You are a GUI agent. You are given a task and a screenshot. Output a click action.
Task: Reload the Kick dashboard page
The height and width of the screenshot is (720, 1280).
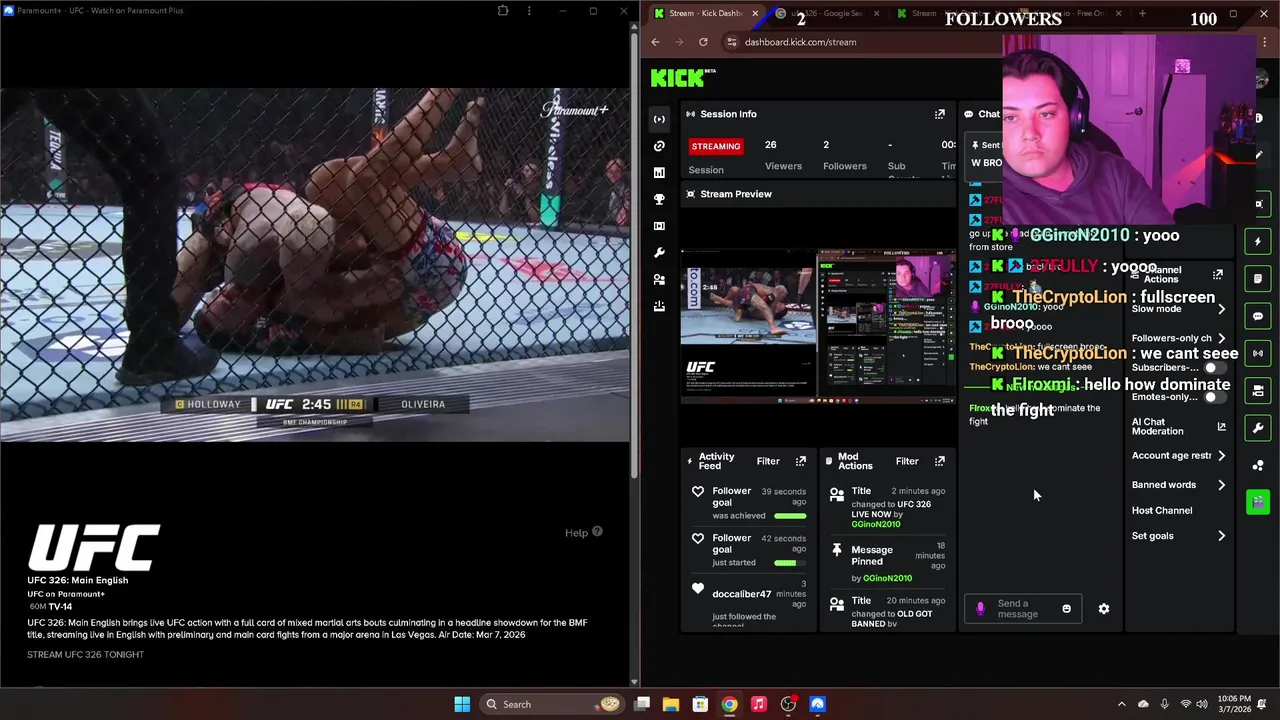pos(703,42)
